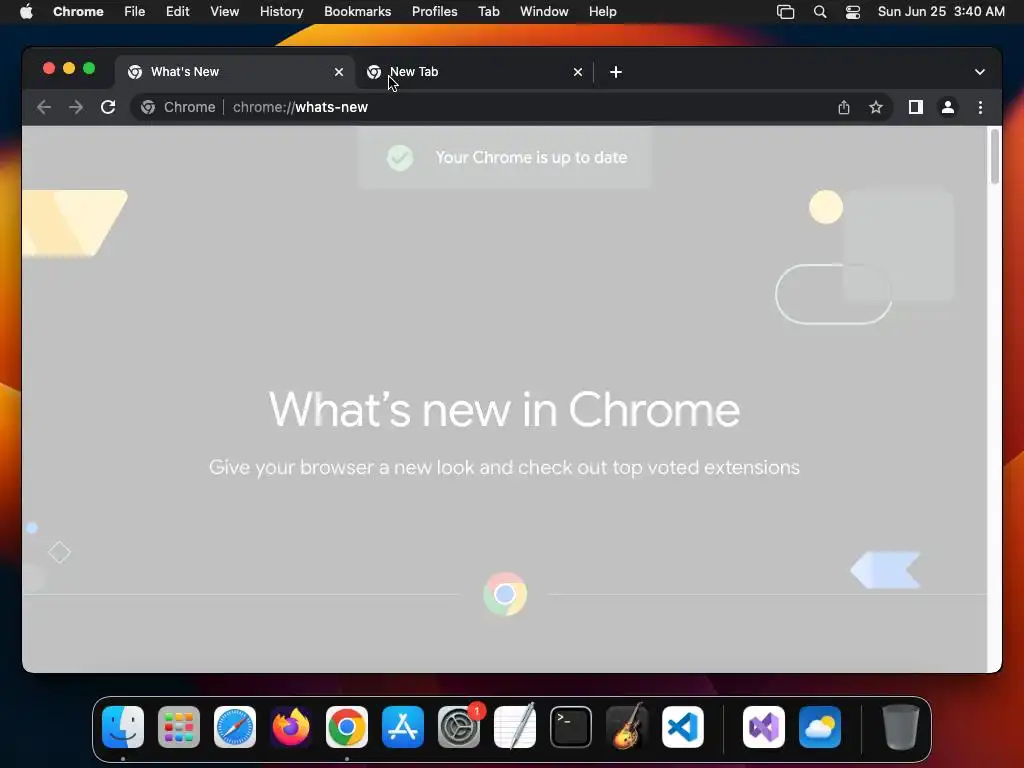Viewport: 1024px width, 768px height.
Task: Open the Bookmarks menu
Action: [x=357, y=12]
